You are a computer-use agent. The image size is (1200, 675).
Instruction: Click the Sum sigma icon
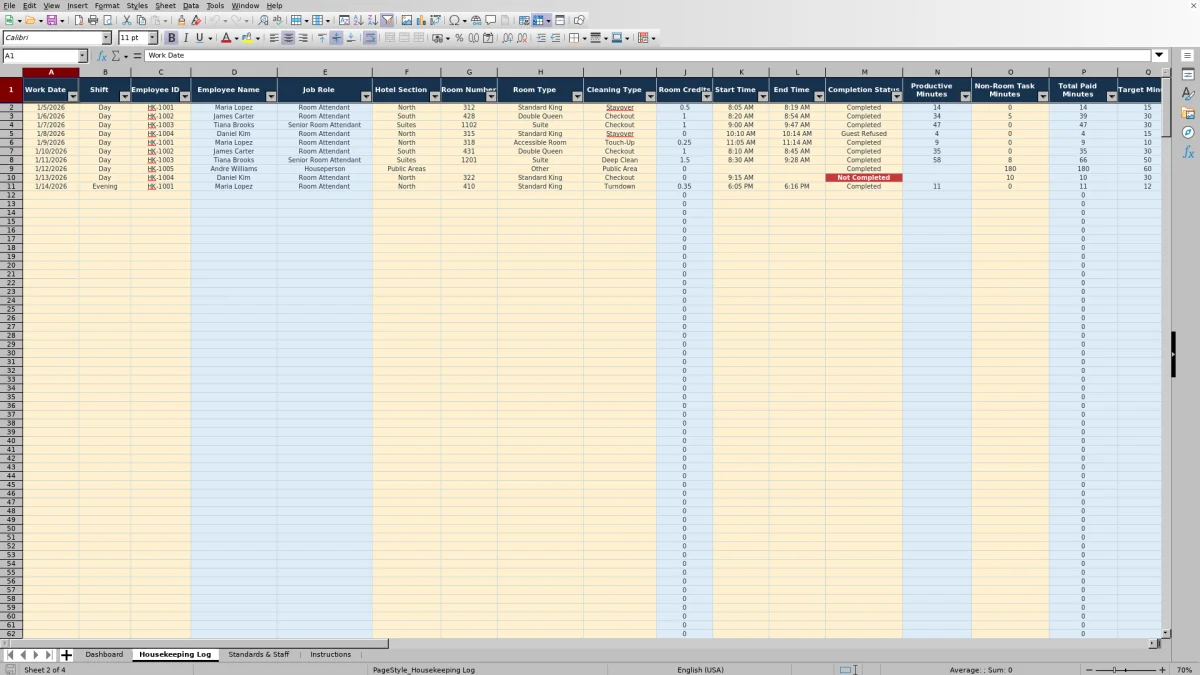tap(116, 56)
